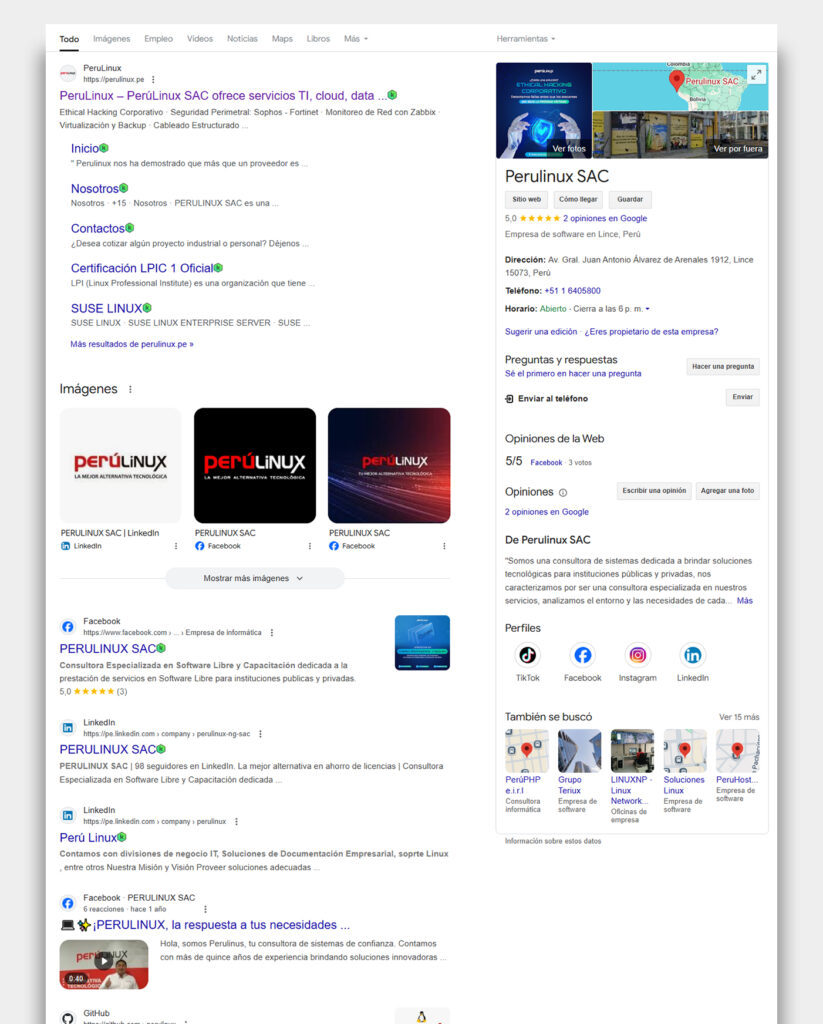This screenshot has height=1024, width=823.
Task: Click the info icon next to Opiniones
Action: pos(563,493)
